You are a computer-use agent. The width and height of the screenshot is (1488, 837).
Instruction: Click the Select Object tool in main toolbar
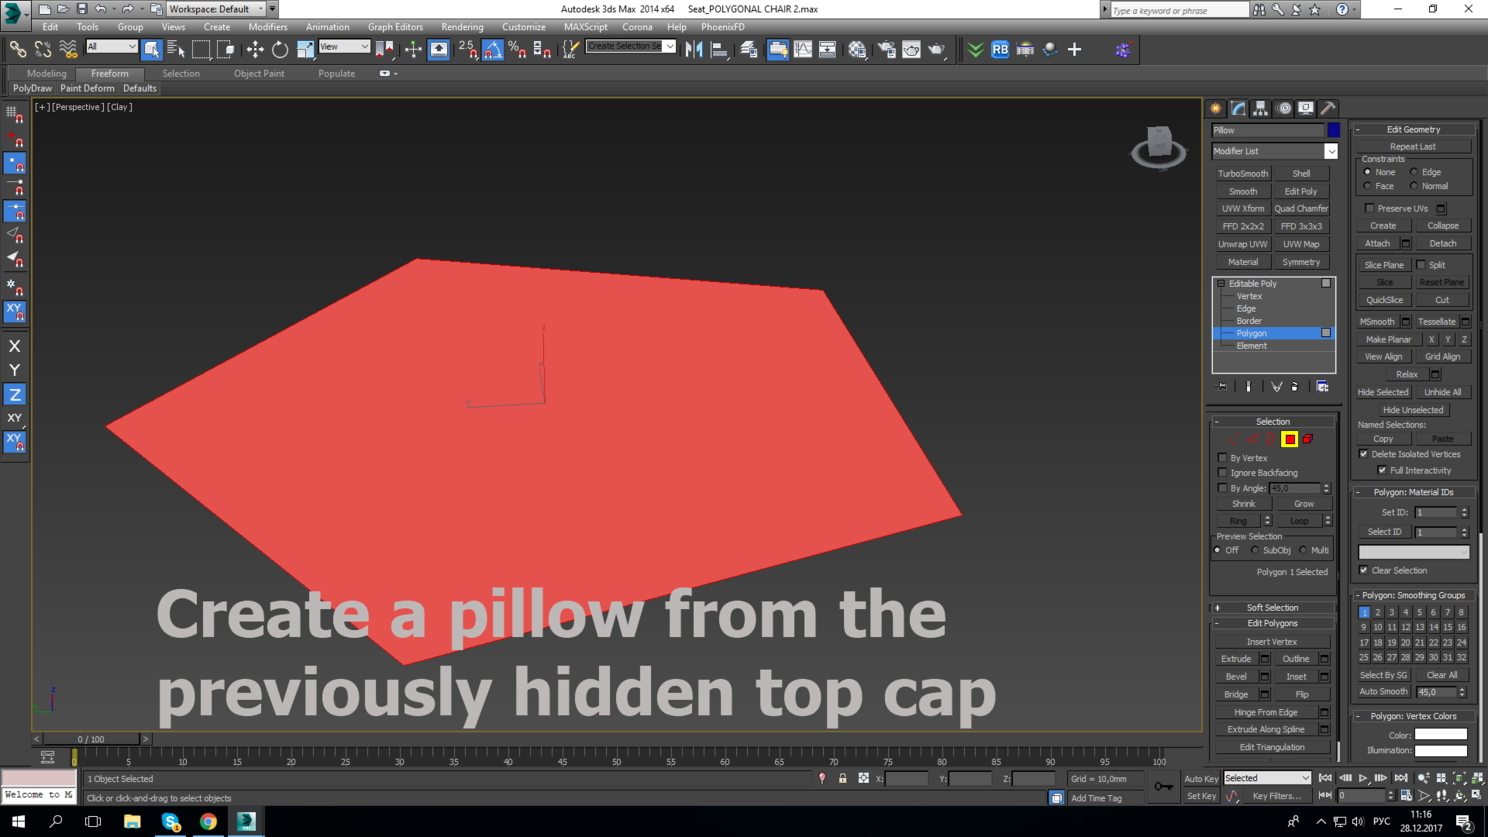[151, 49]
